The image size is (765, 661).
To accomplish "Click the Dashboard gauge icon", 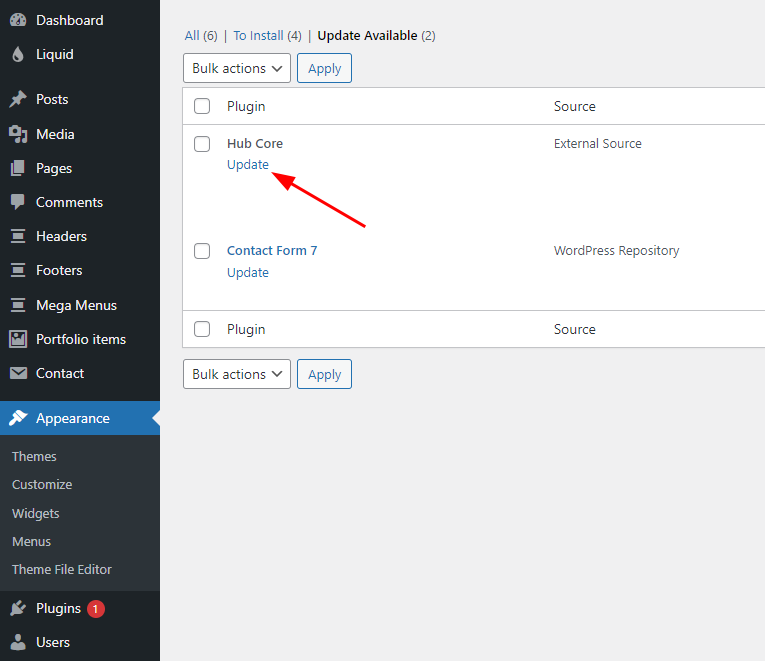I will coord(18,20).
